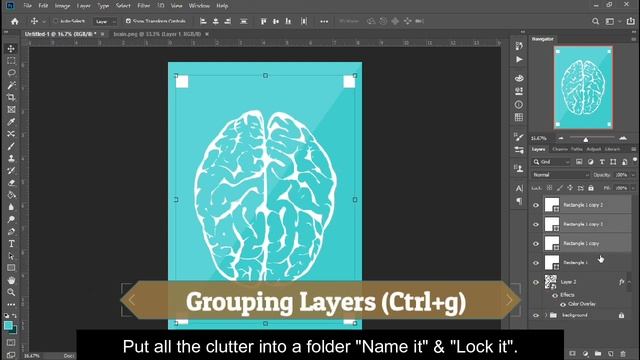Select the Move tool in the toolbox
The image size is (640, 360).
(x=11, y=49)
